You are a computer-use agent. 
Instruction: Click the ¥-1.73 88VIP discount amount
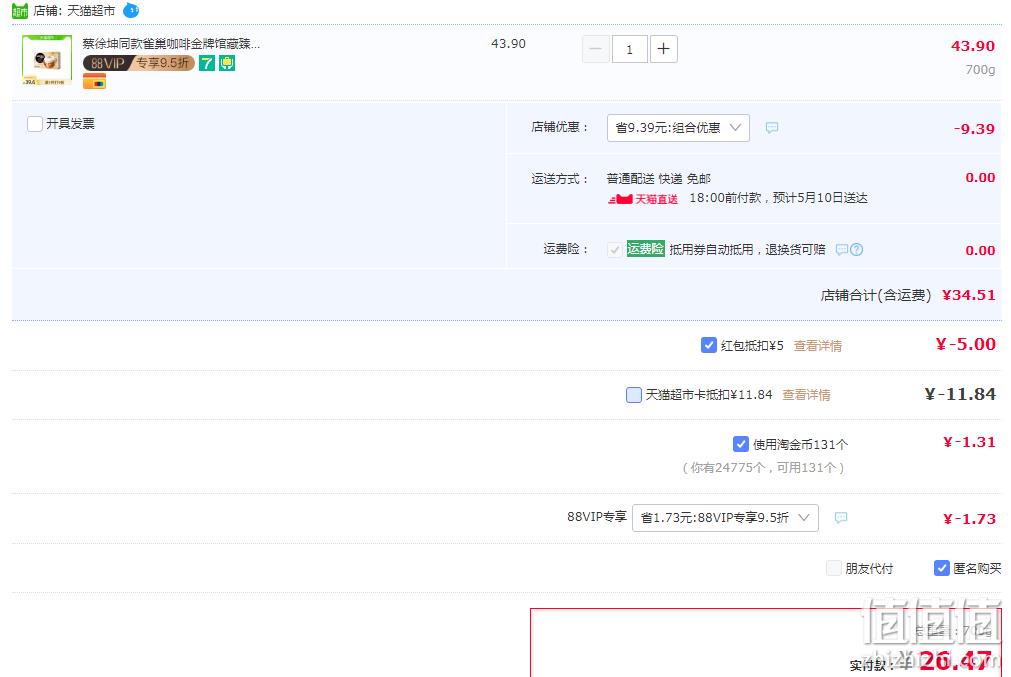coord(969,519)
